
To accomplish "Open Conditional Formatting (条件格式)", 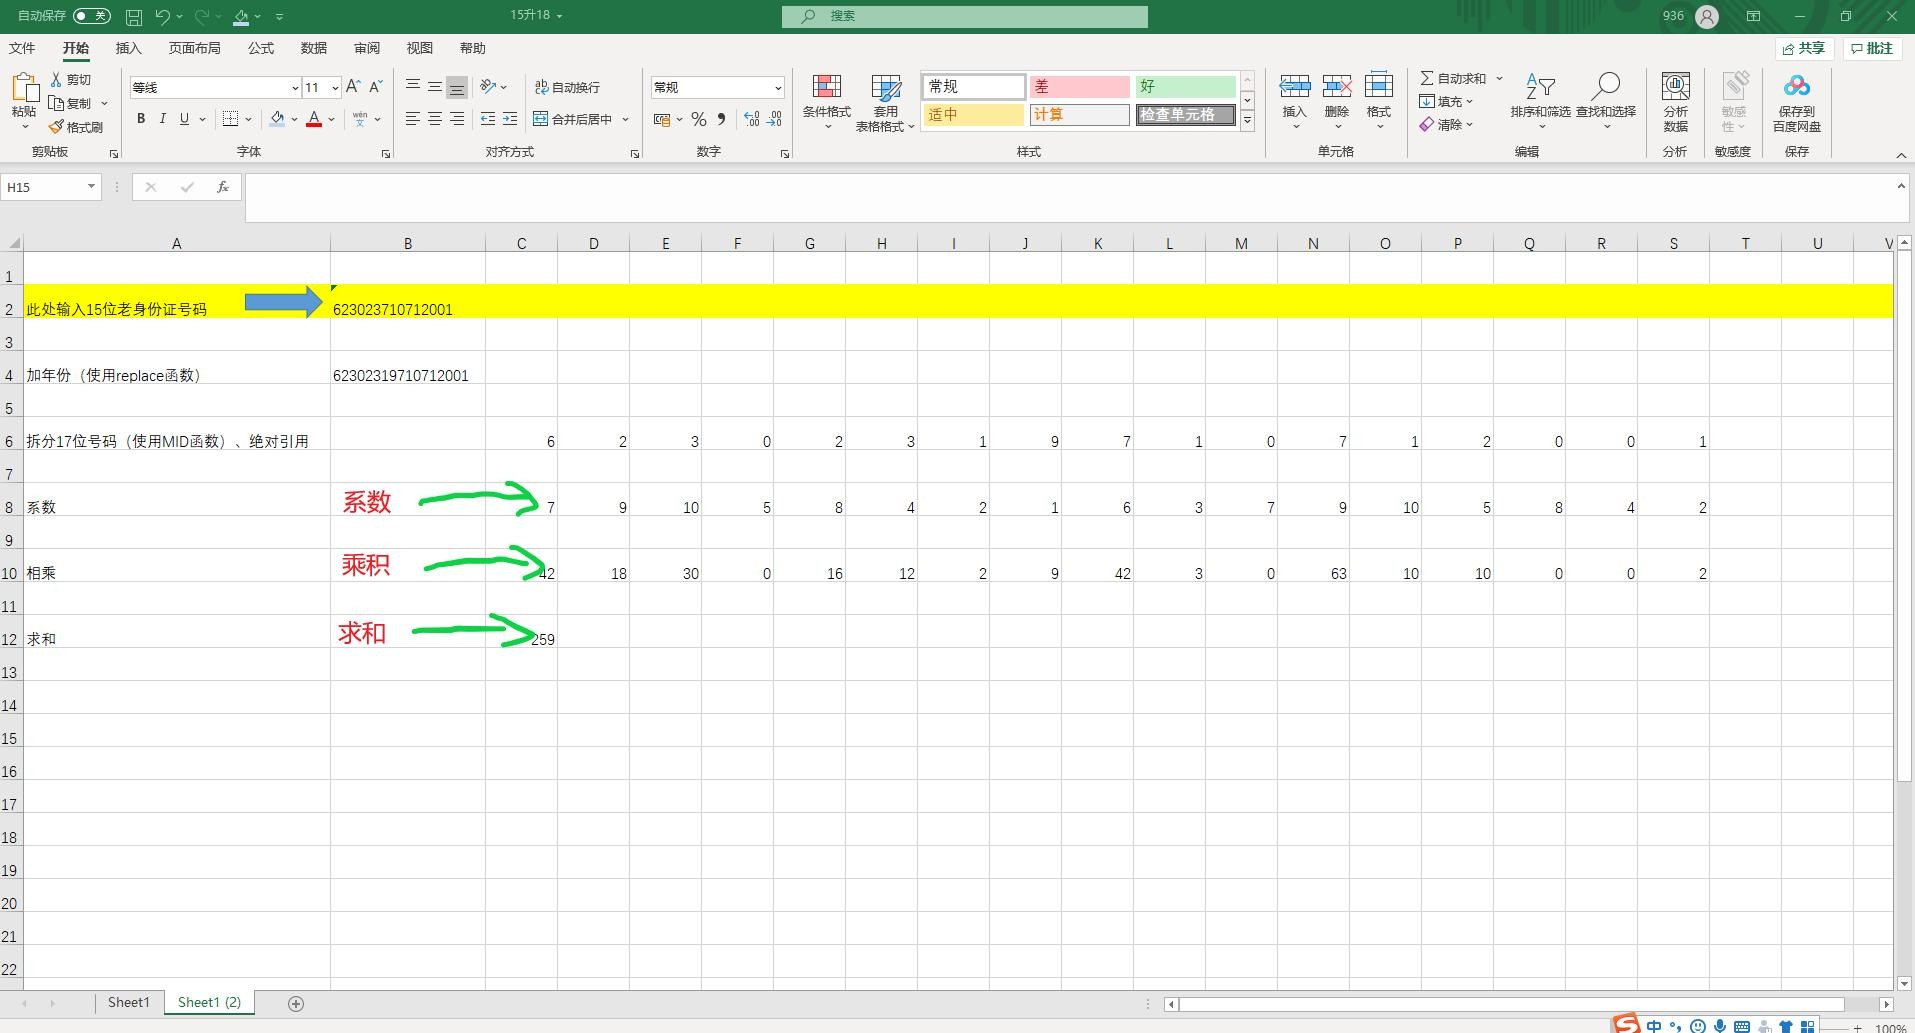I will [x=826, y=102].
